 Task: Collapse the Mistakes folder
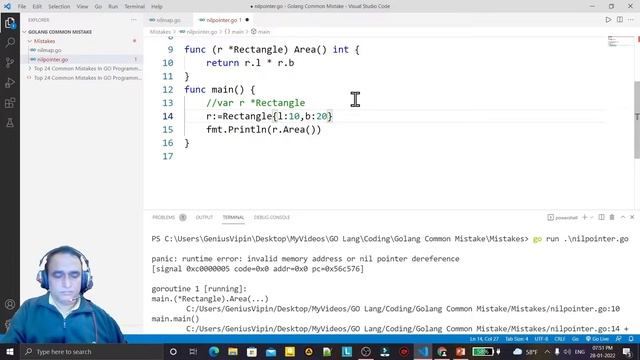pyautogui.click(x=44, y=41)
